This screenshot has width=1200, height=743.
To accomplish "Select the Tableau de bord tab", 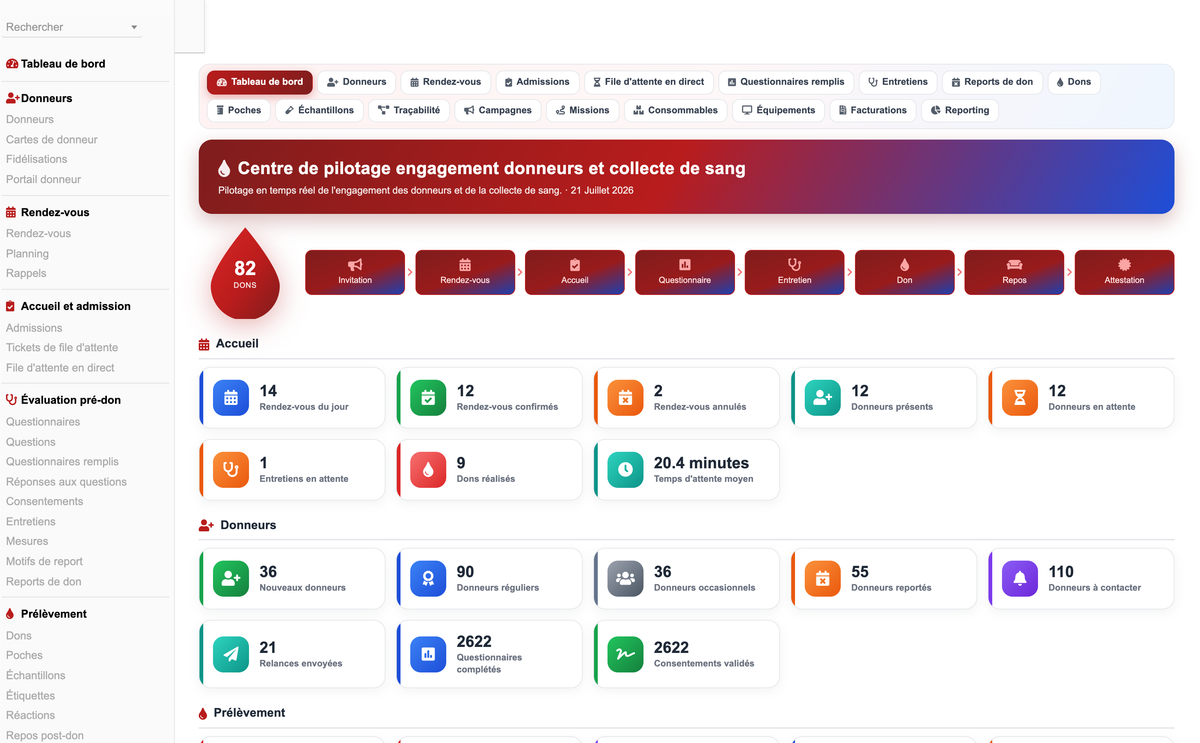I will tap(260, 82).
